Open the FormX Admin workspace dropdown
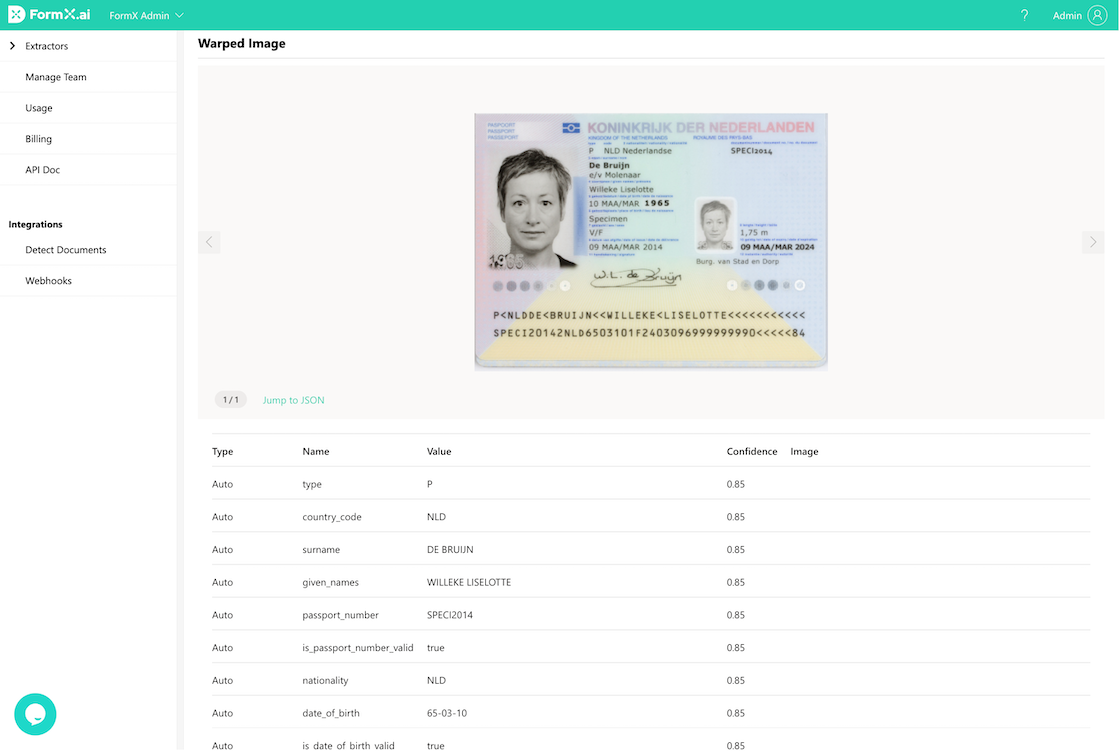 (x=146, y=16)
